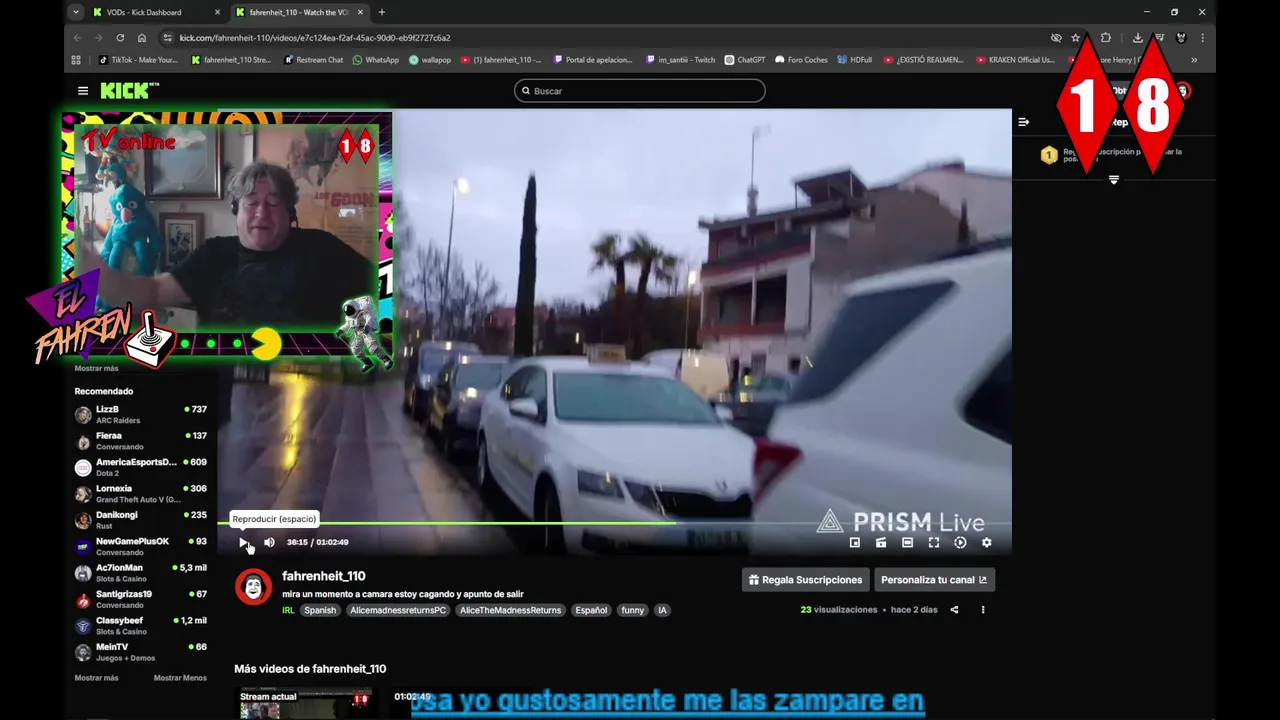1280x720 pixels.
Task: Open MeinTV recommended channel
Action: pos(141,651)
